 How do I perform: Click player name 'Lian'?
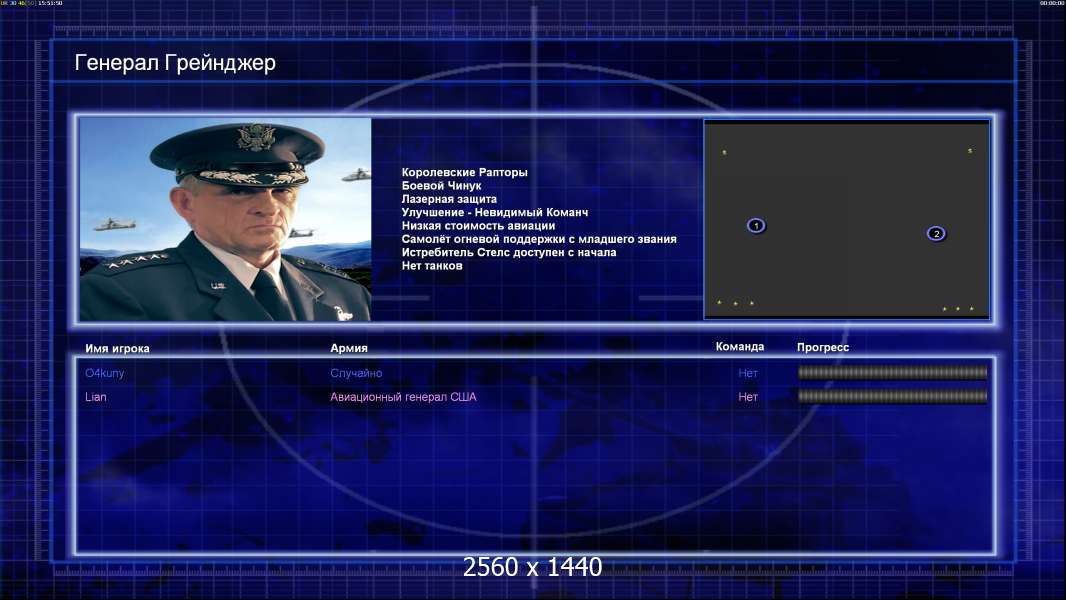pos(95,397)
